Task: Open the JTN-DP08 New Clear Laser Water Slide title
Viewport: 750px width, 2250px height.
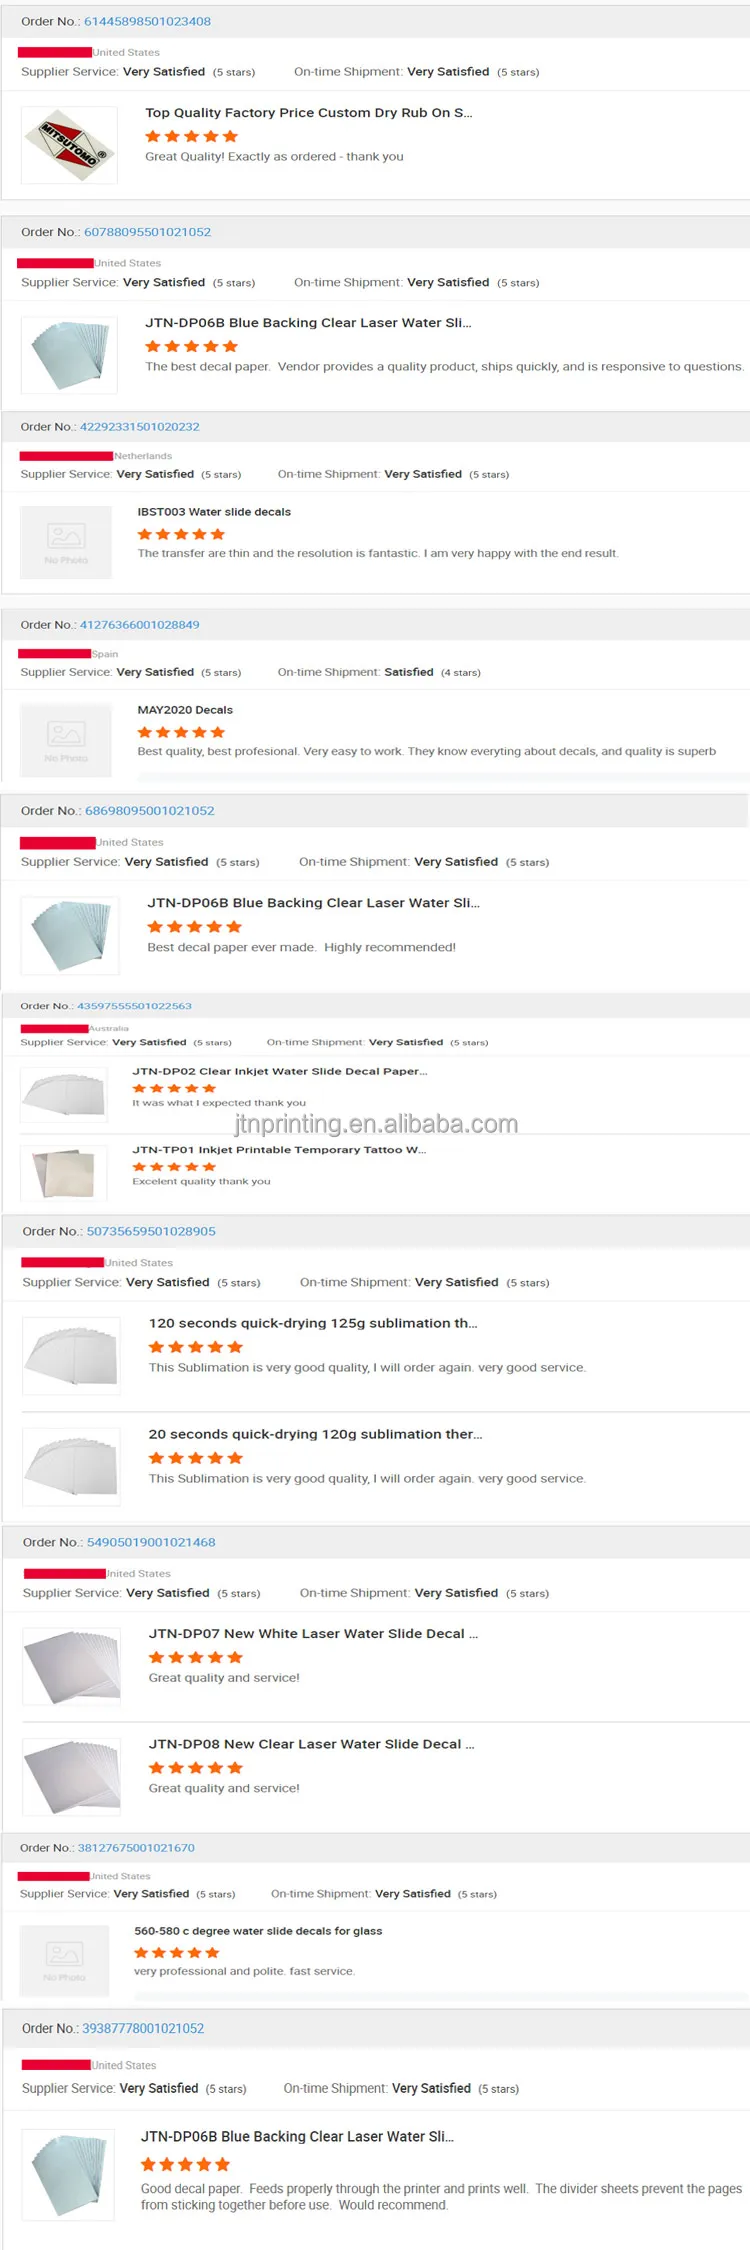Action: [x=311, y=1744]
